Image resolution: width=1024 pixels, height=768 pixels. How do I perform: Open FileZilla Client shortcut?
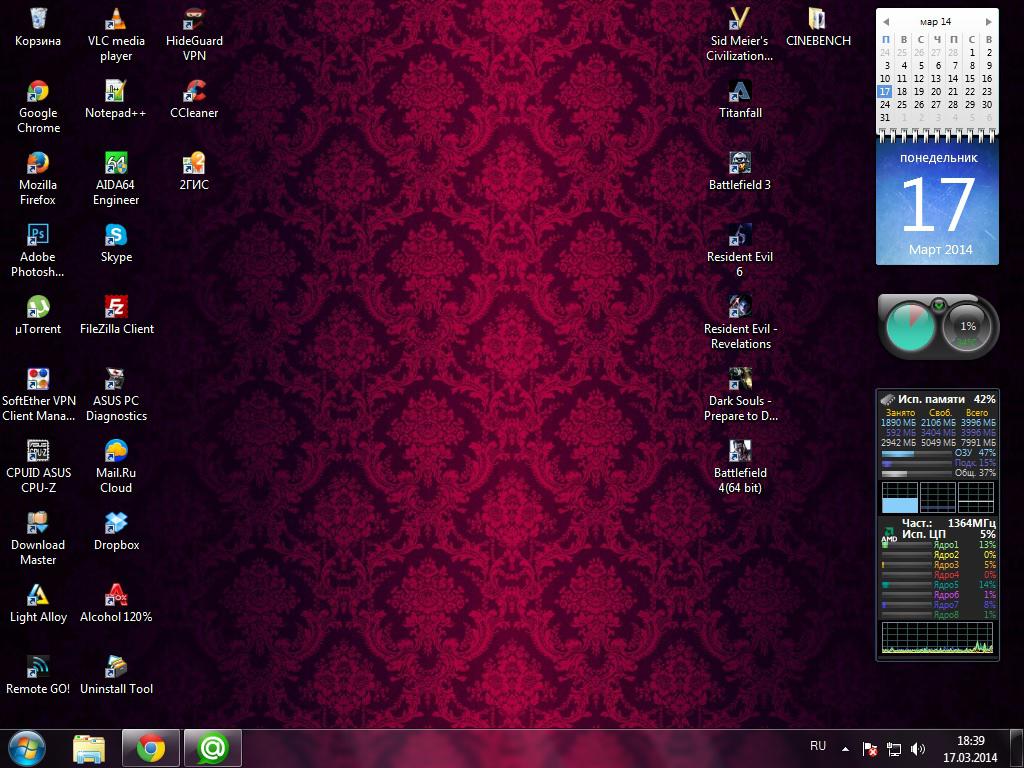coord(116,314)
